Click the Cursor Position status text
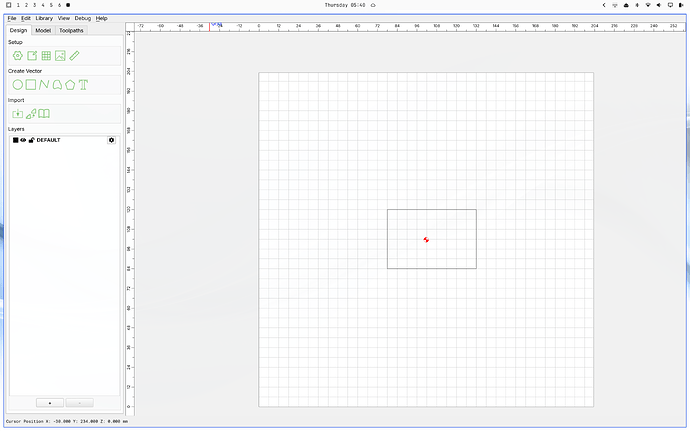The height and width of the screenshot is (431, 690). (x=67, y=421)
